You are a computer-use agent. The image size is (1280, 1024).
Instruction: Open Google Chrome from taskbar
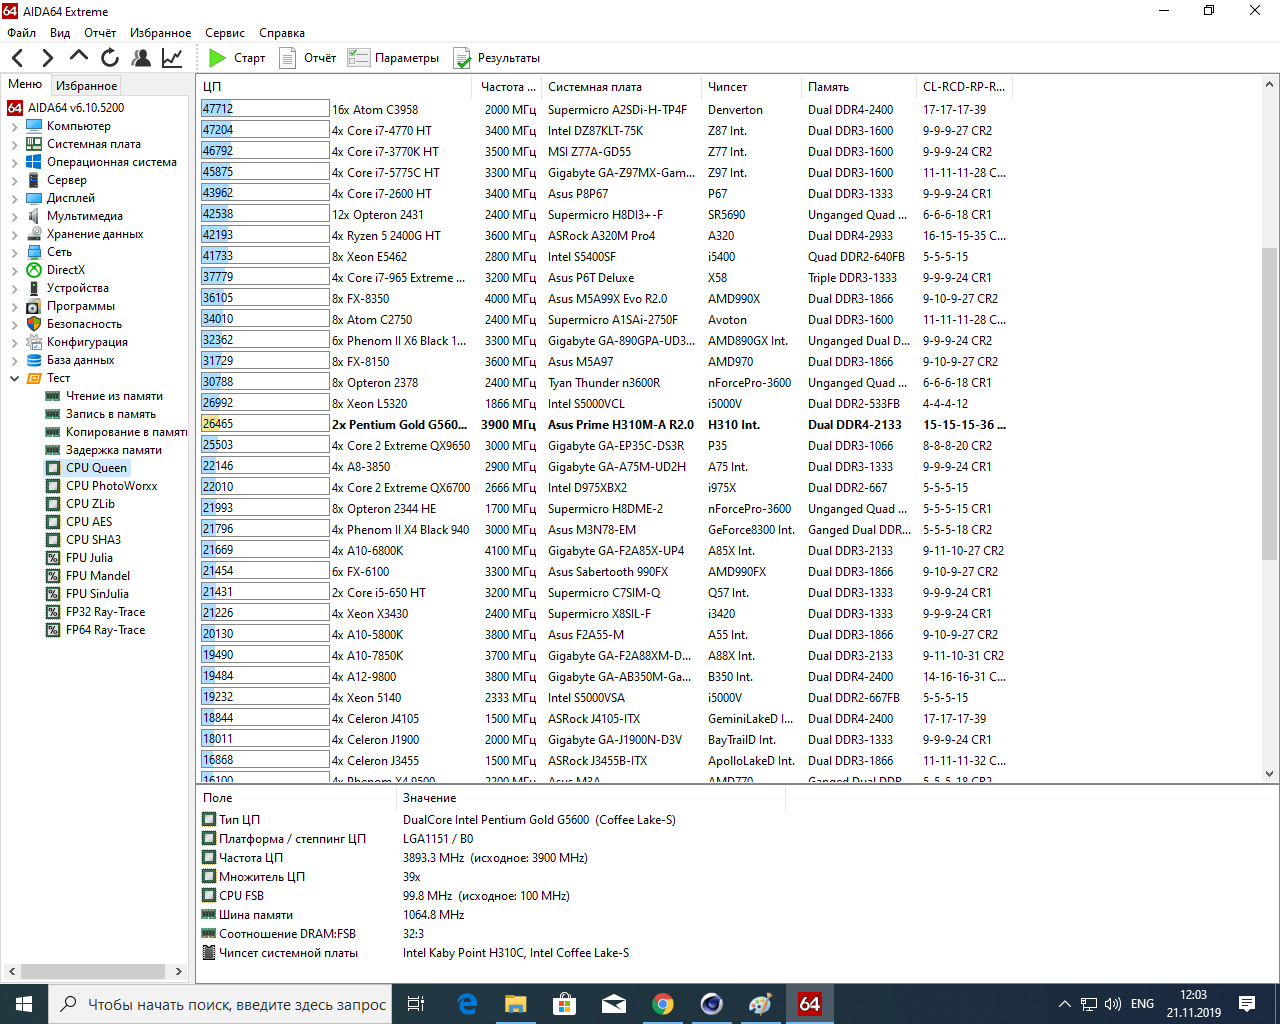(x=663, y=1004)
